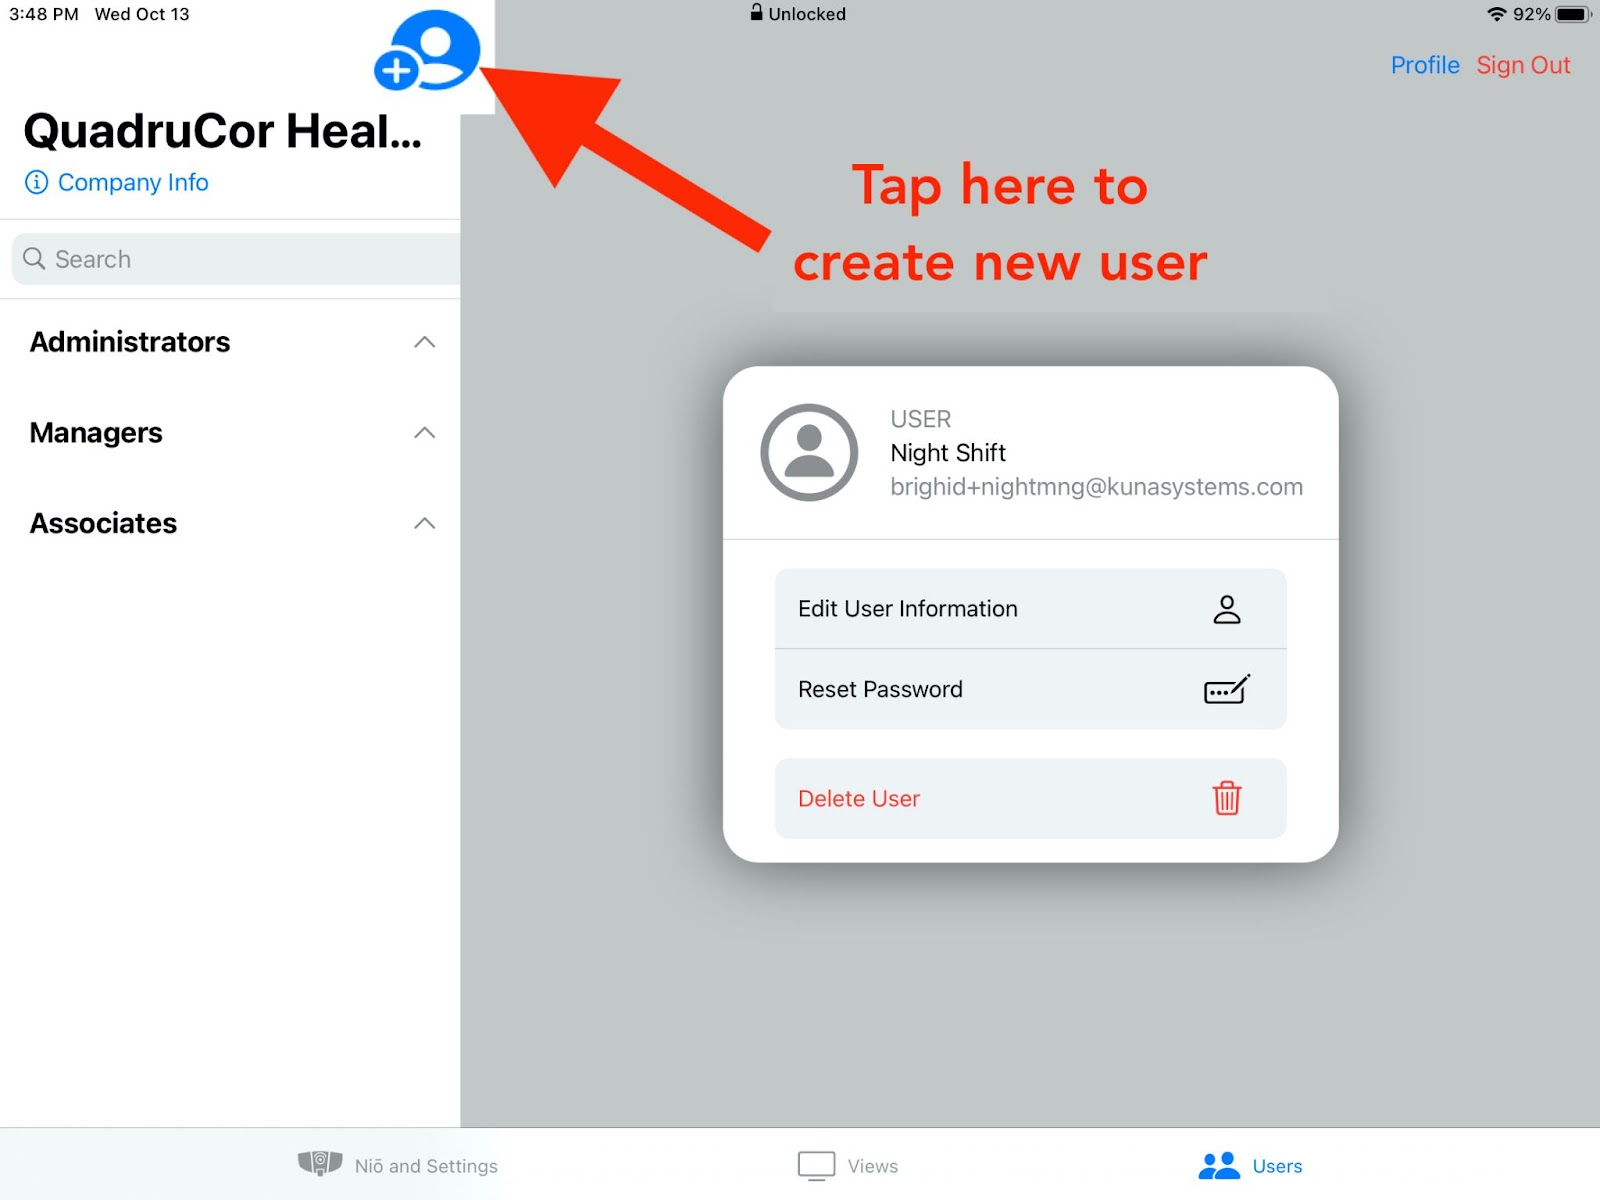Click the Search input field

click(x=240, y=259)
